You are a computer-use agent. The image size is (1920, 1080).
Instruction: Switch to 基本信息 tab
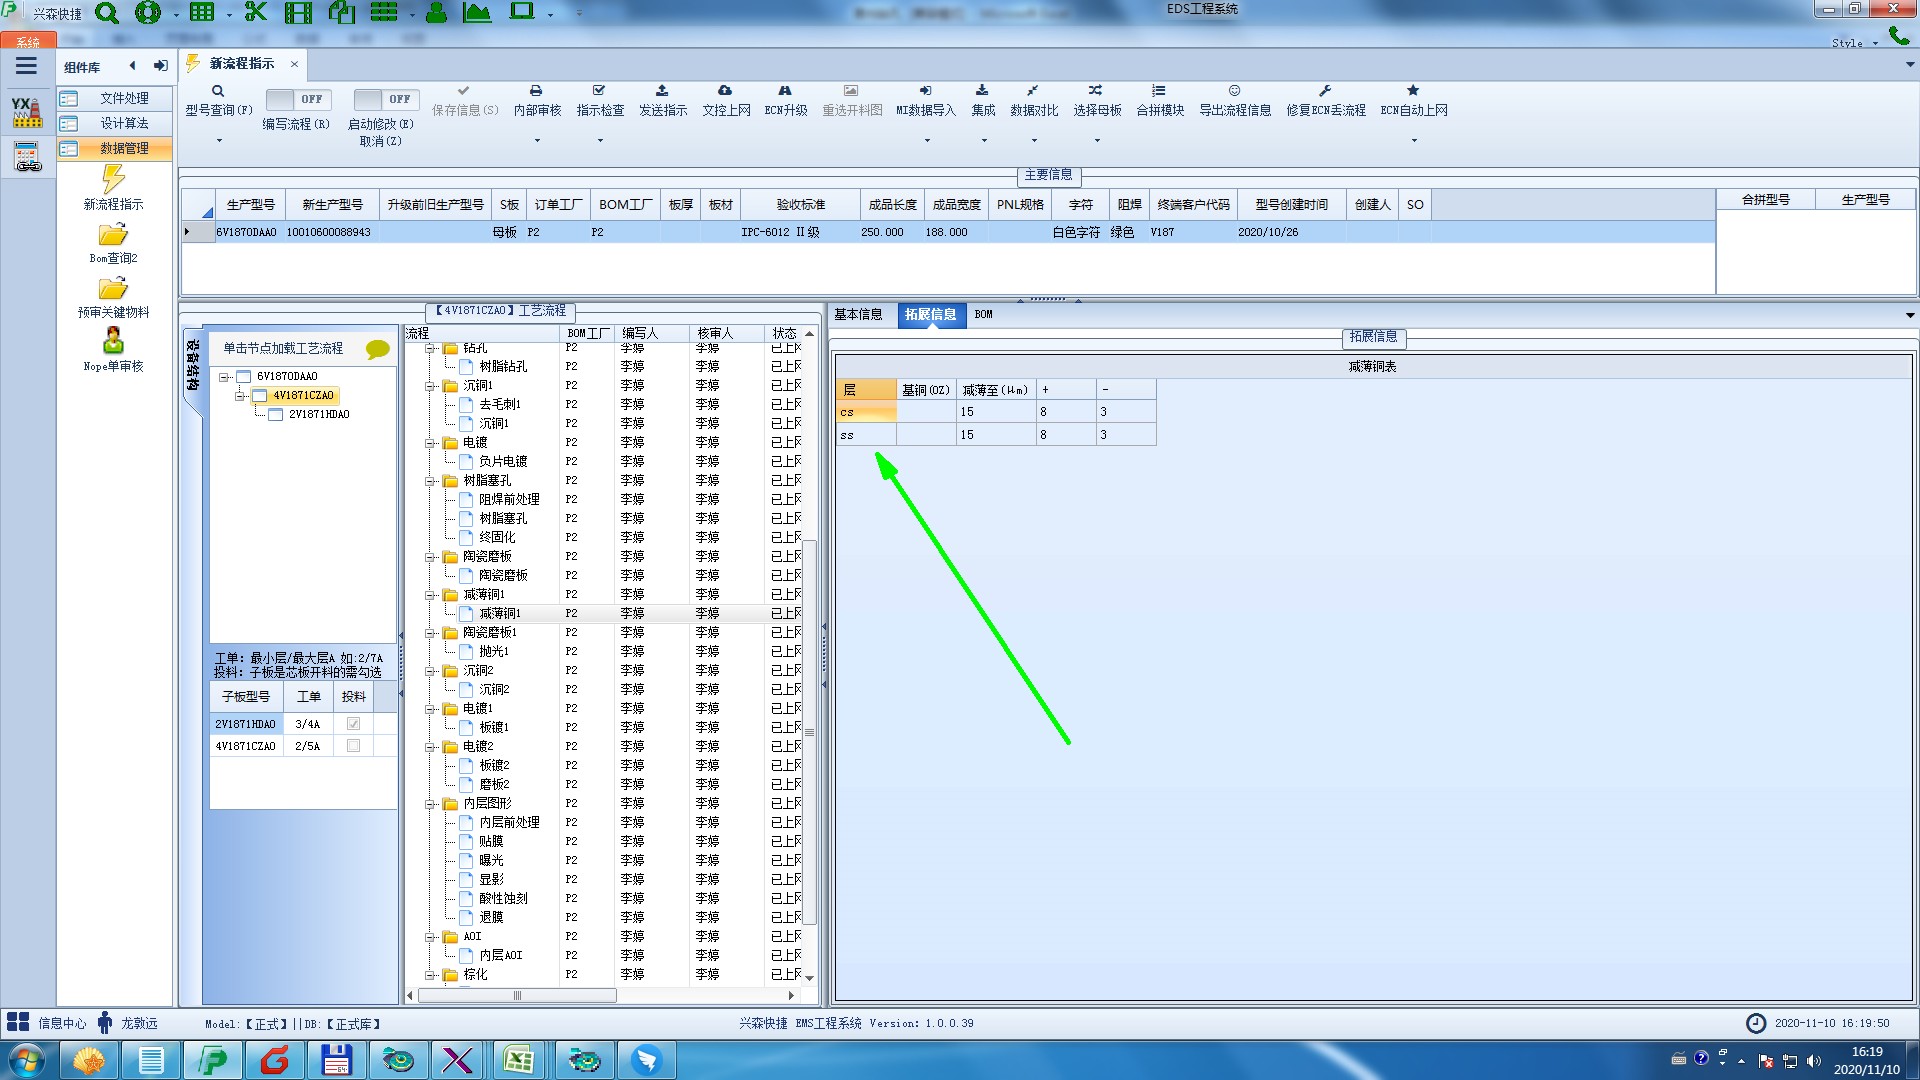tap(858, 314)
